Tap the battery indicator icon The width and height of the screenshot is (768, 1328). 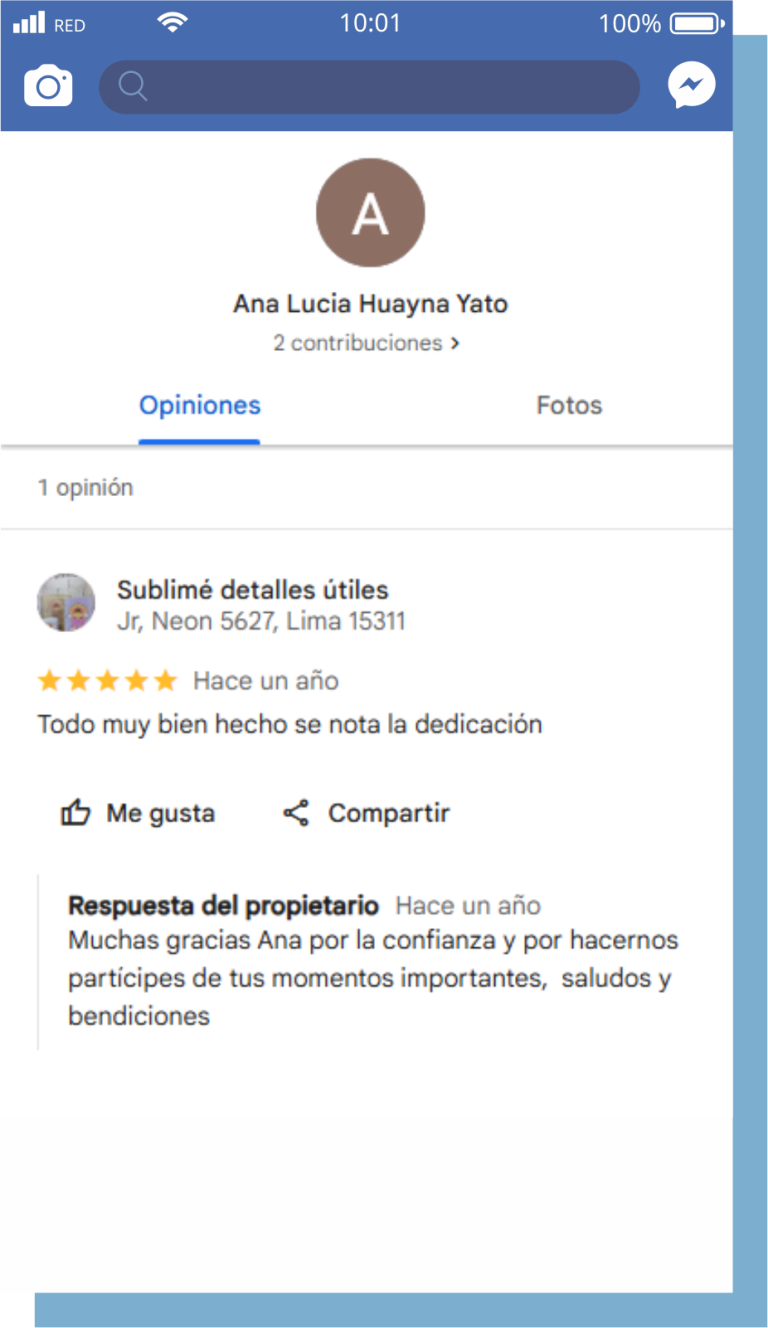click(699, 23)
